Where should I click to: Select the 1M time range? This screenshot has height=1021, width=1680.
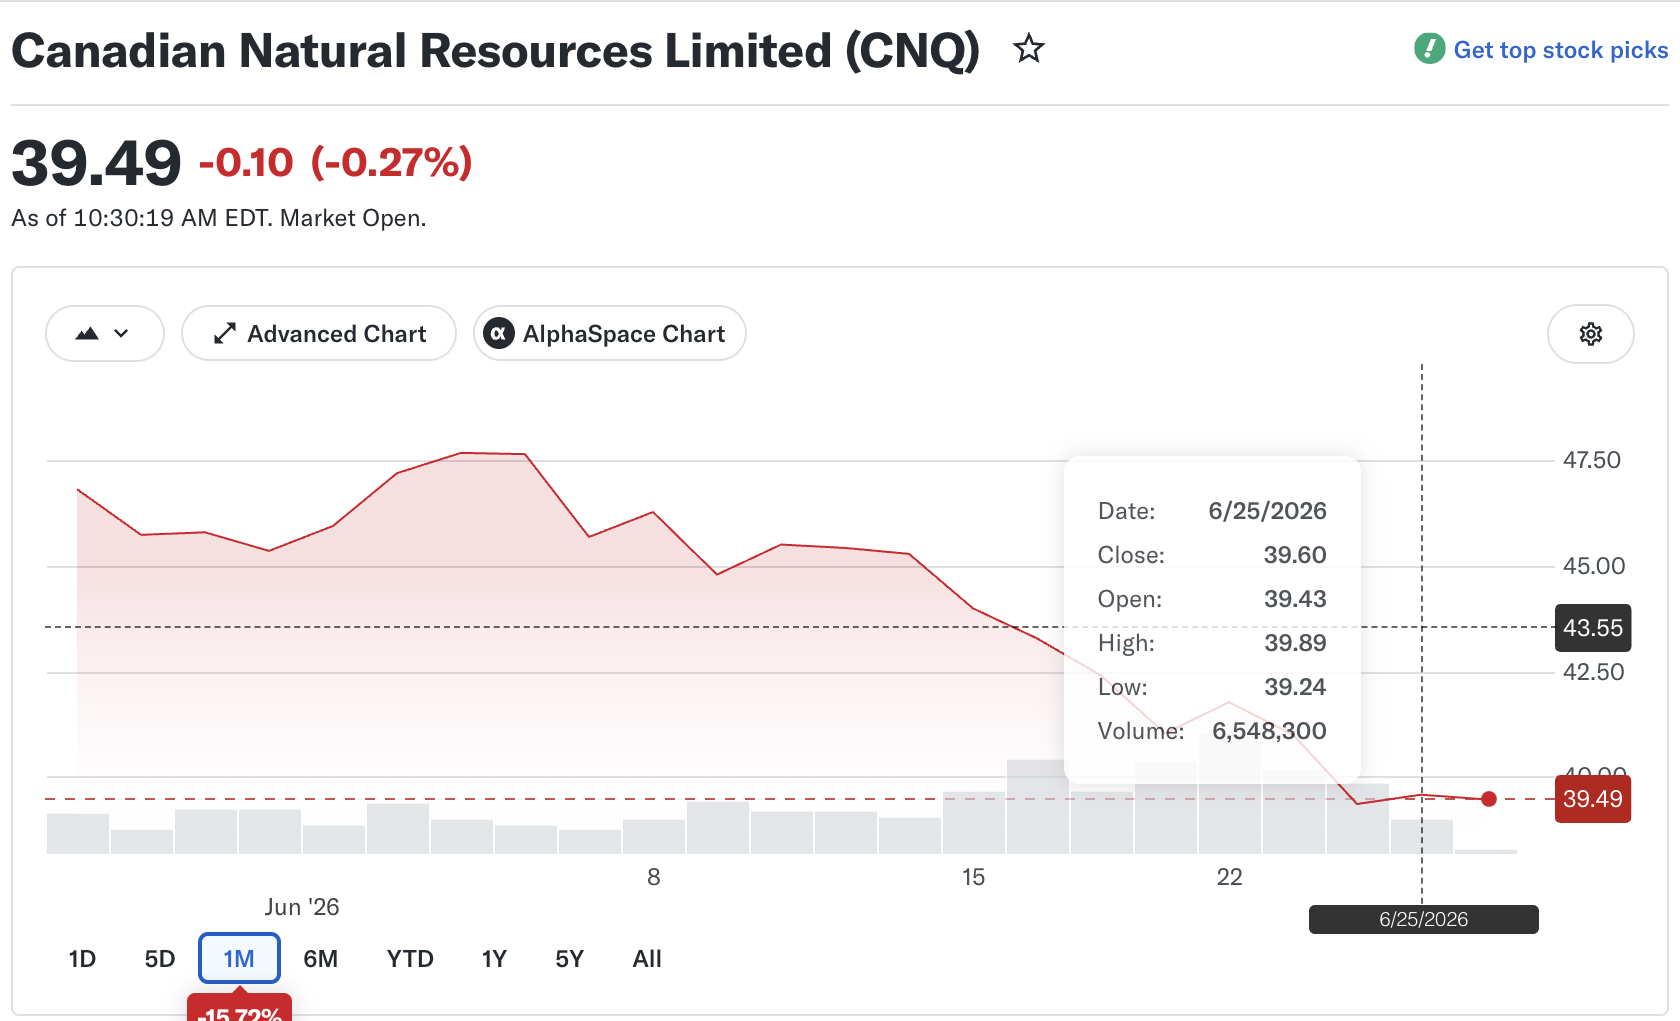239,959
